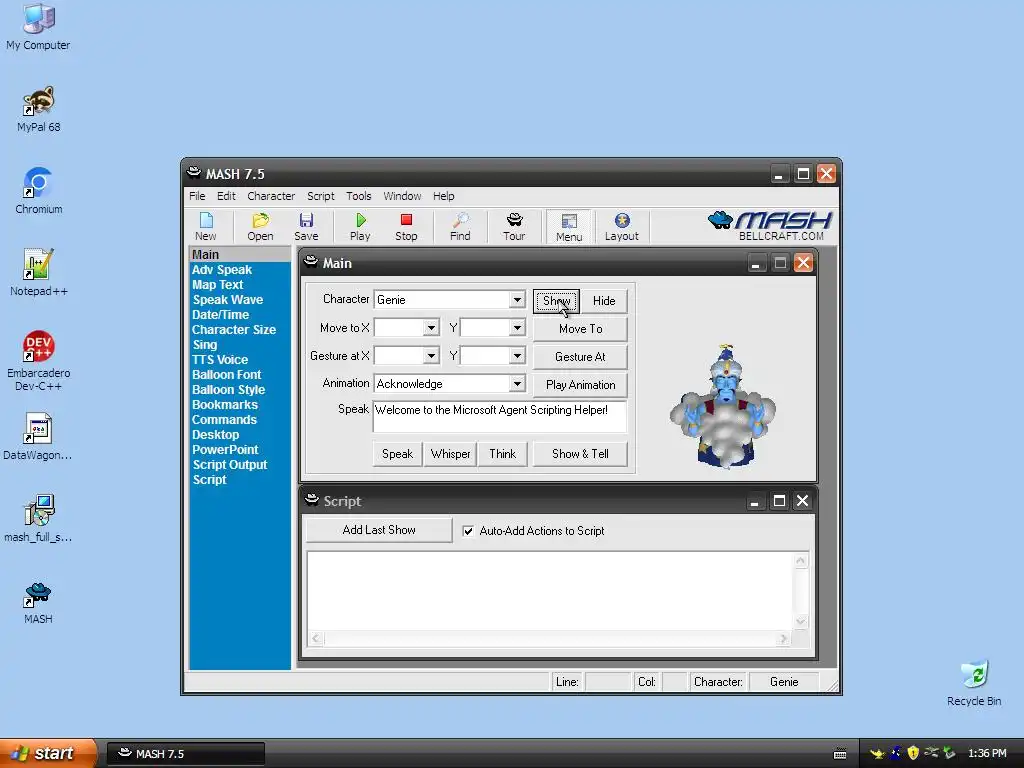Click the Show button

tap(556, 301)
